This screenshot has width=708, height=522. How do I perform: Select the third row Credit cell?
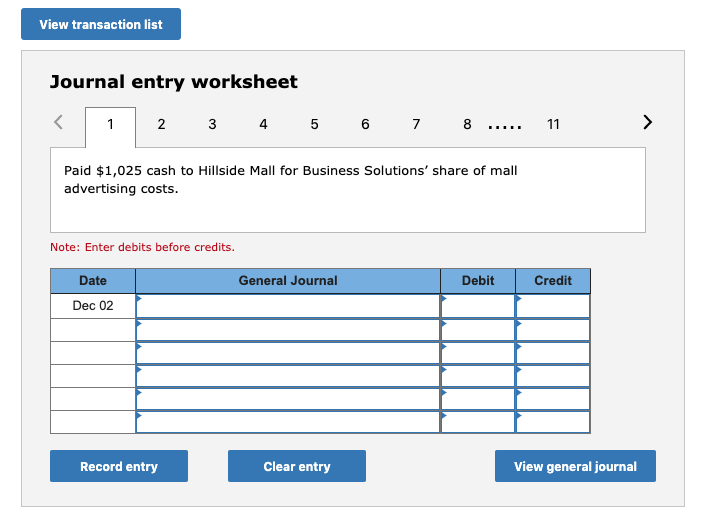(x=553, y=353)
